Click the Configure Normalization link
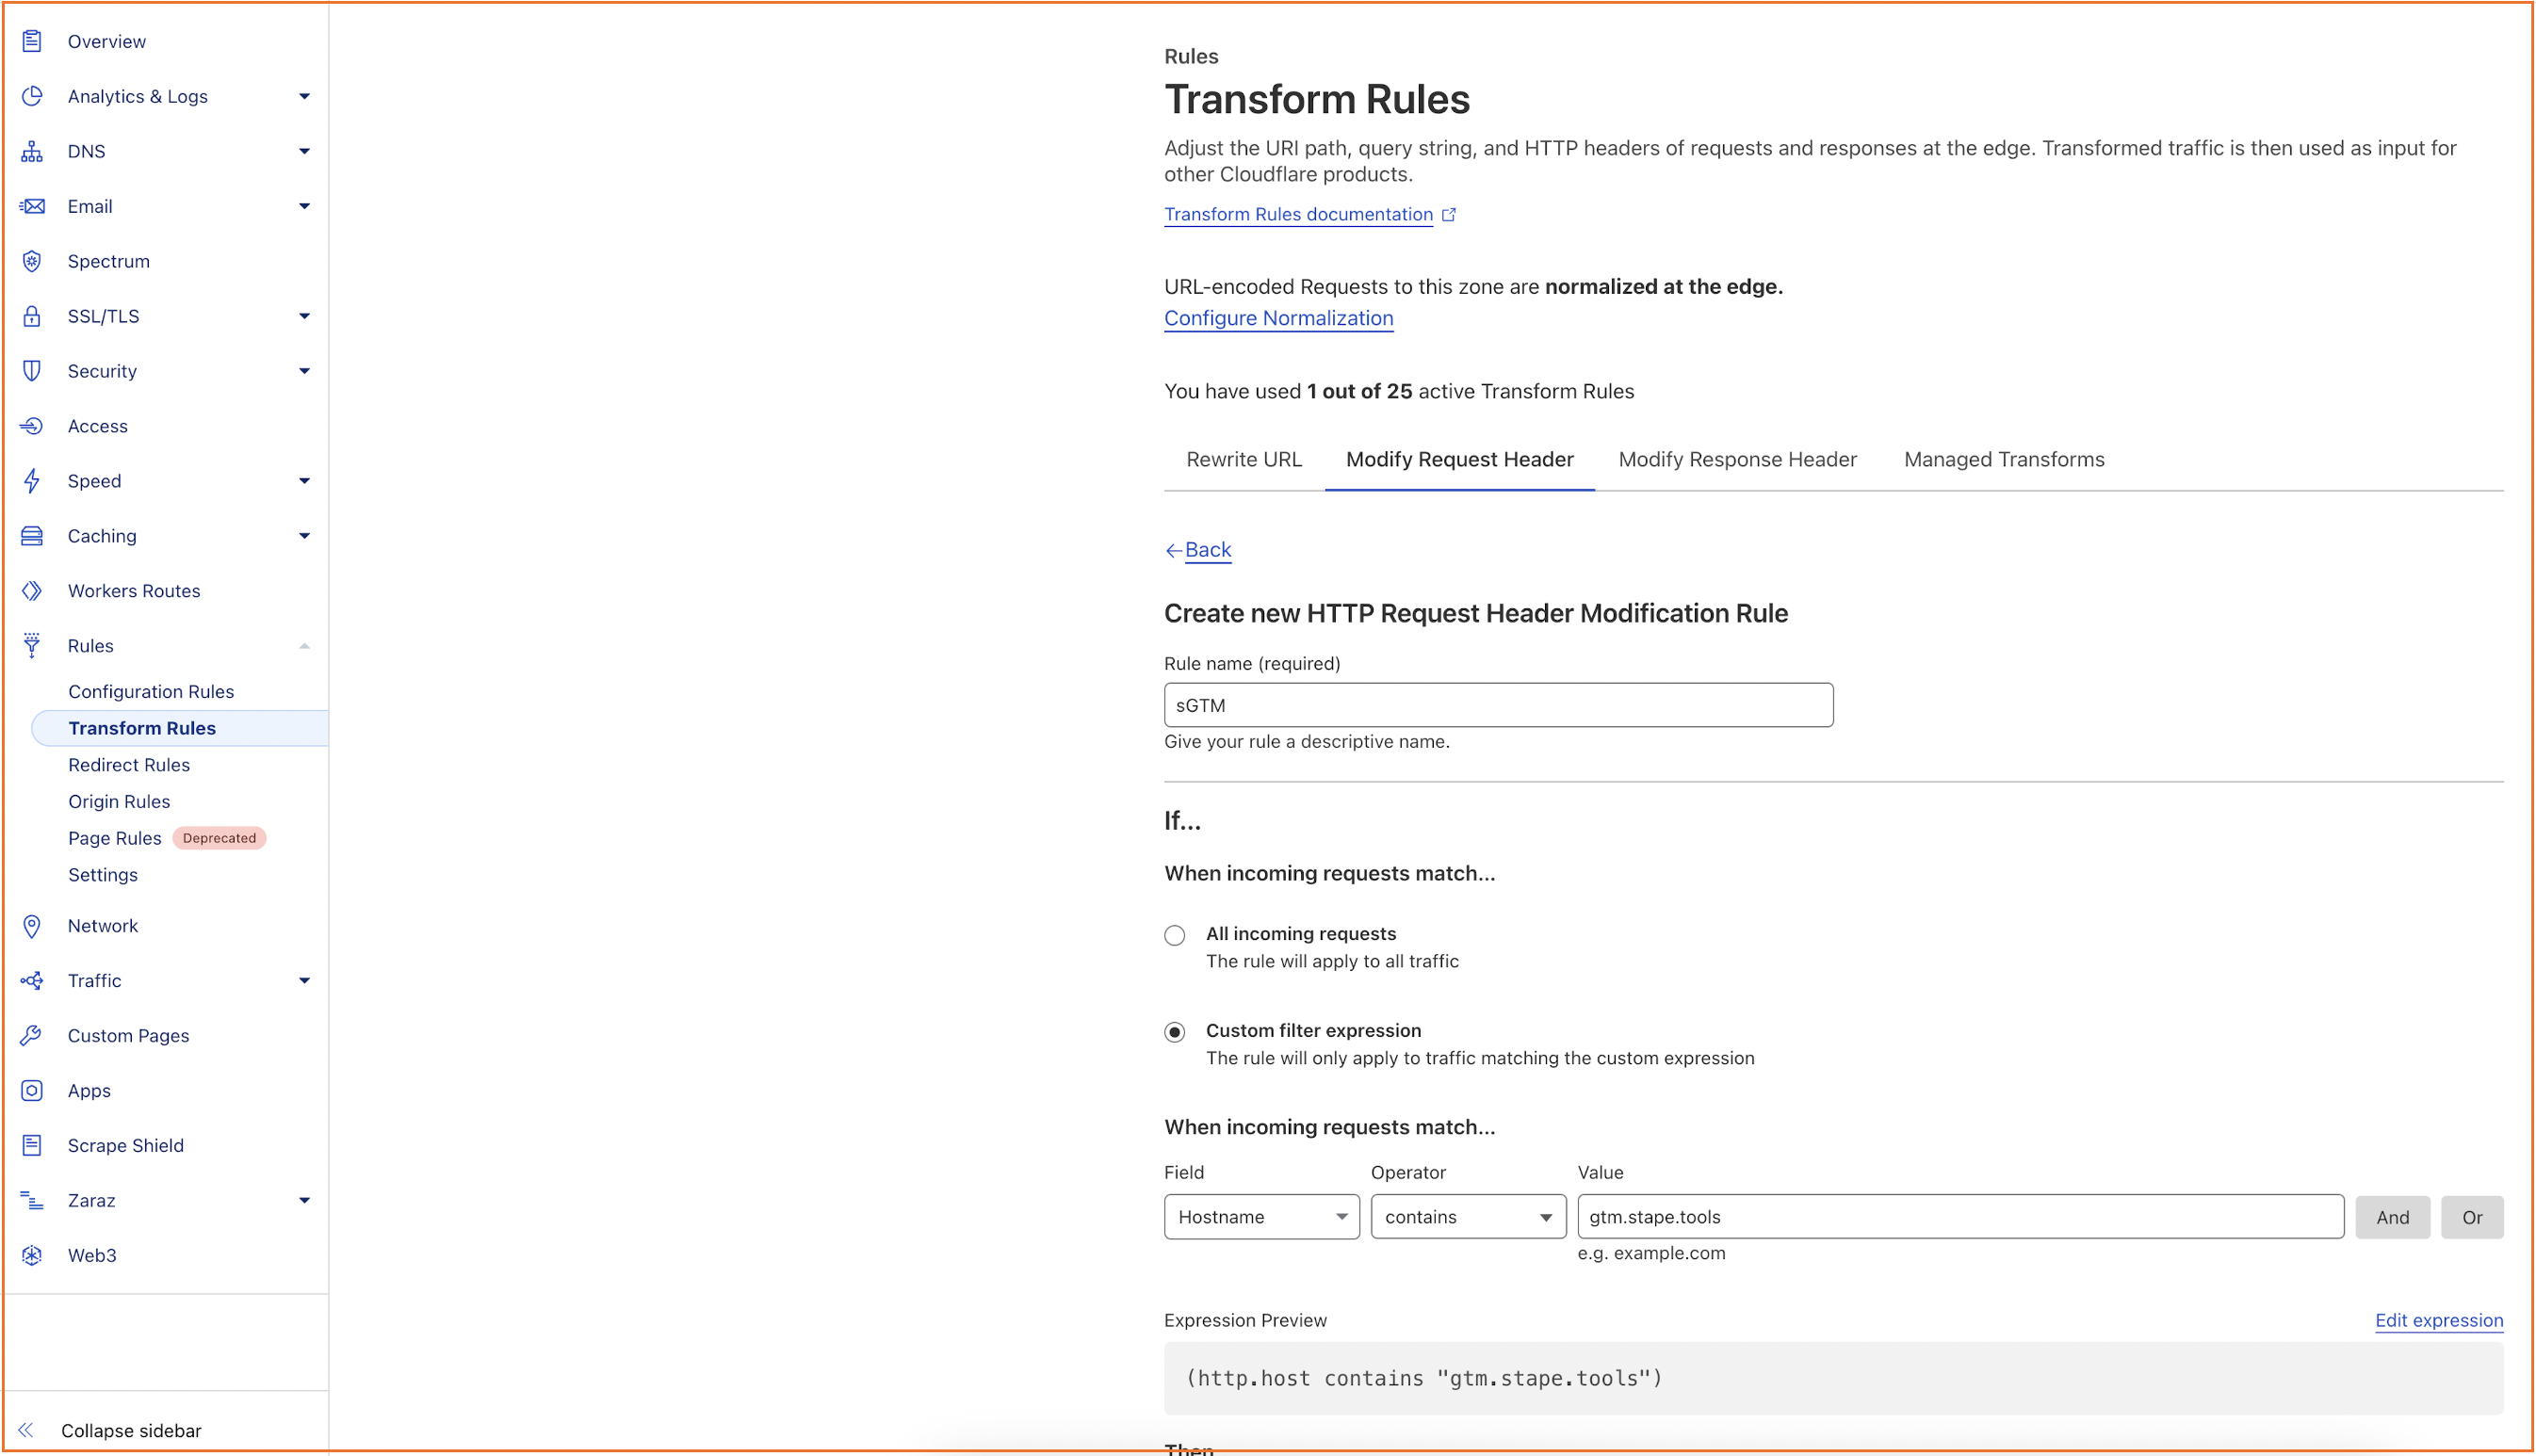Image resolution: width=2536 pixels, height=1456 pixels. pyautogui.click(x=1278, y=317)
